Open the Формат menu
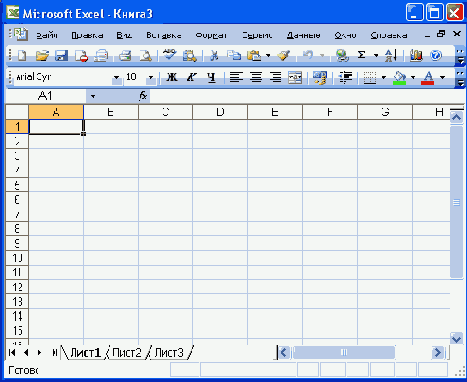 tap(211, 35)
